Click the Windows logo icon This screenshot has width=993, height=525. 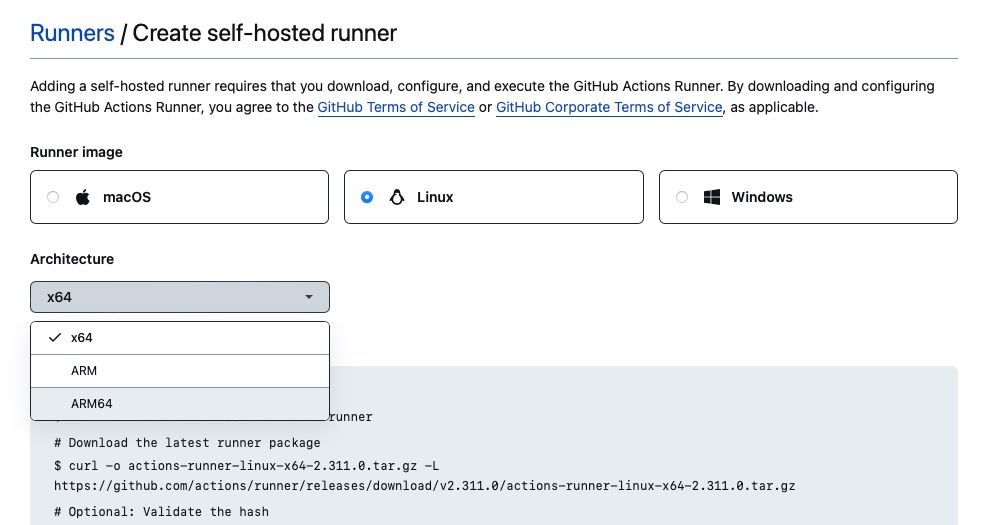pyautogui.click(x=712, y=197)
